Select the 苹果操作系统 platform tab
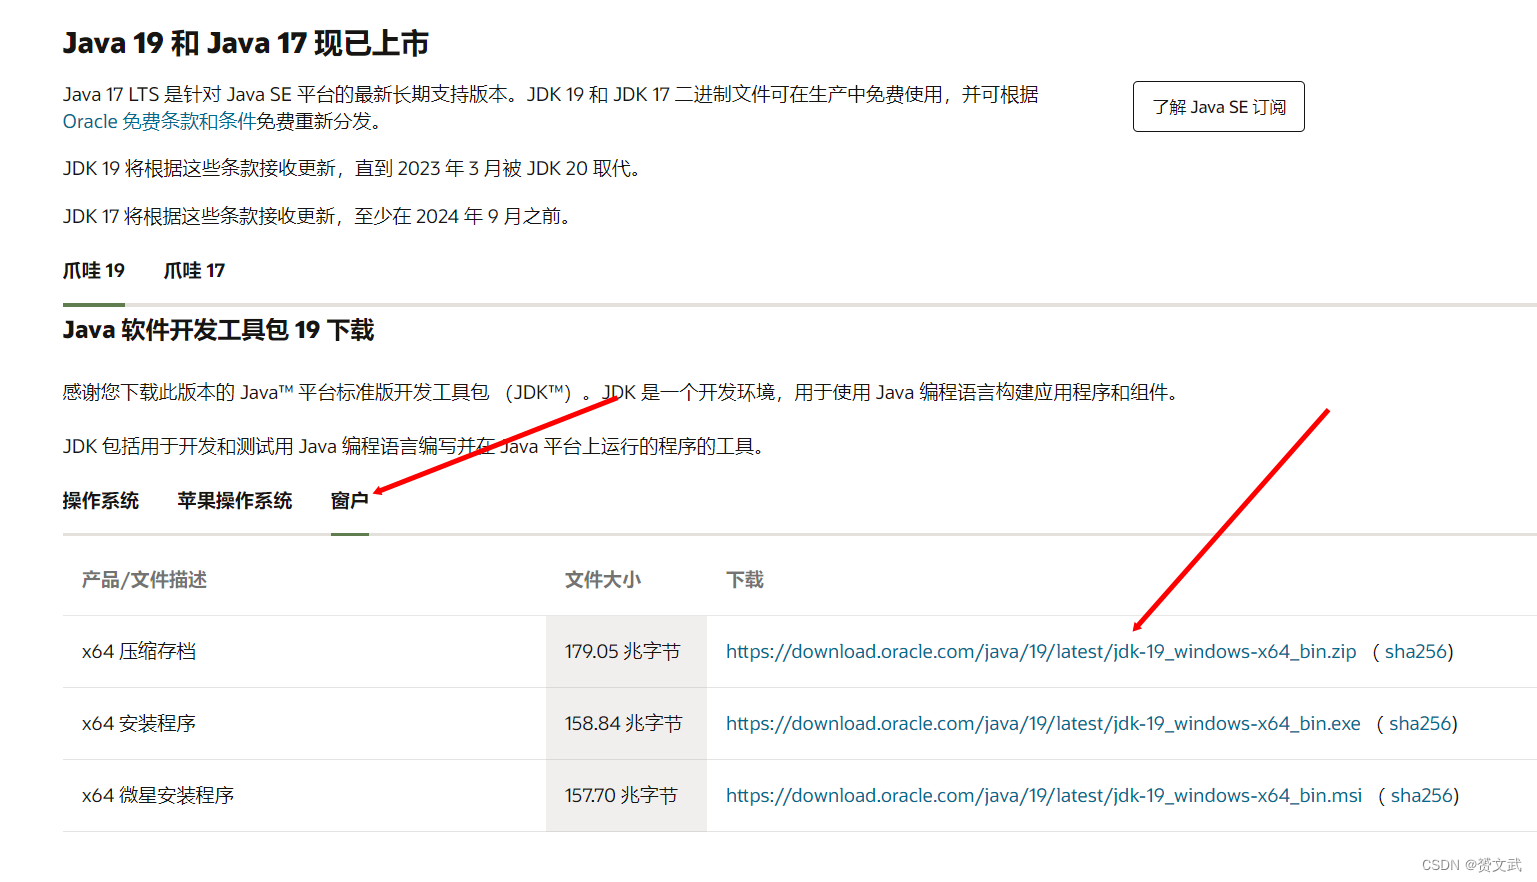 (x=235, y=500)
